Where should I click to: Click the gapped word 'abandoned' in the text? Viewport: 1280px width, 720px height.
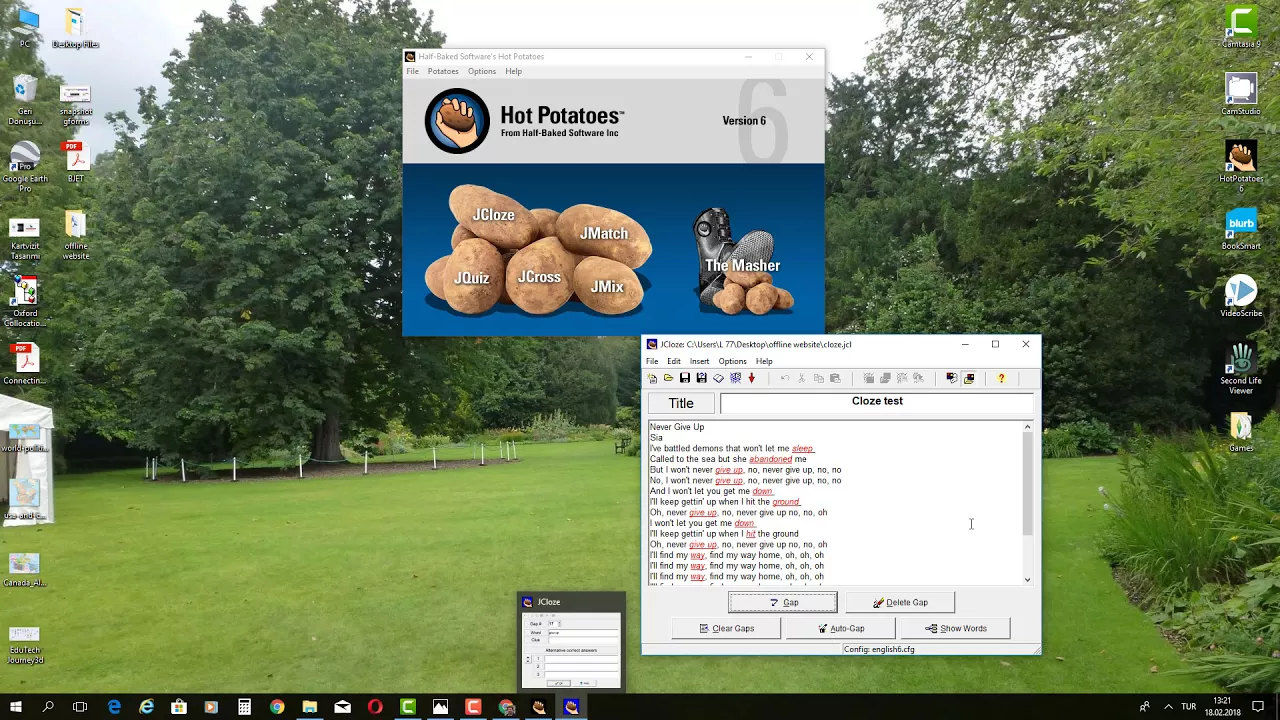coord(770,459)
